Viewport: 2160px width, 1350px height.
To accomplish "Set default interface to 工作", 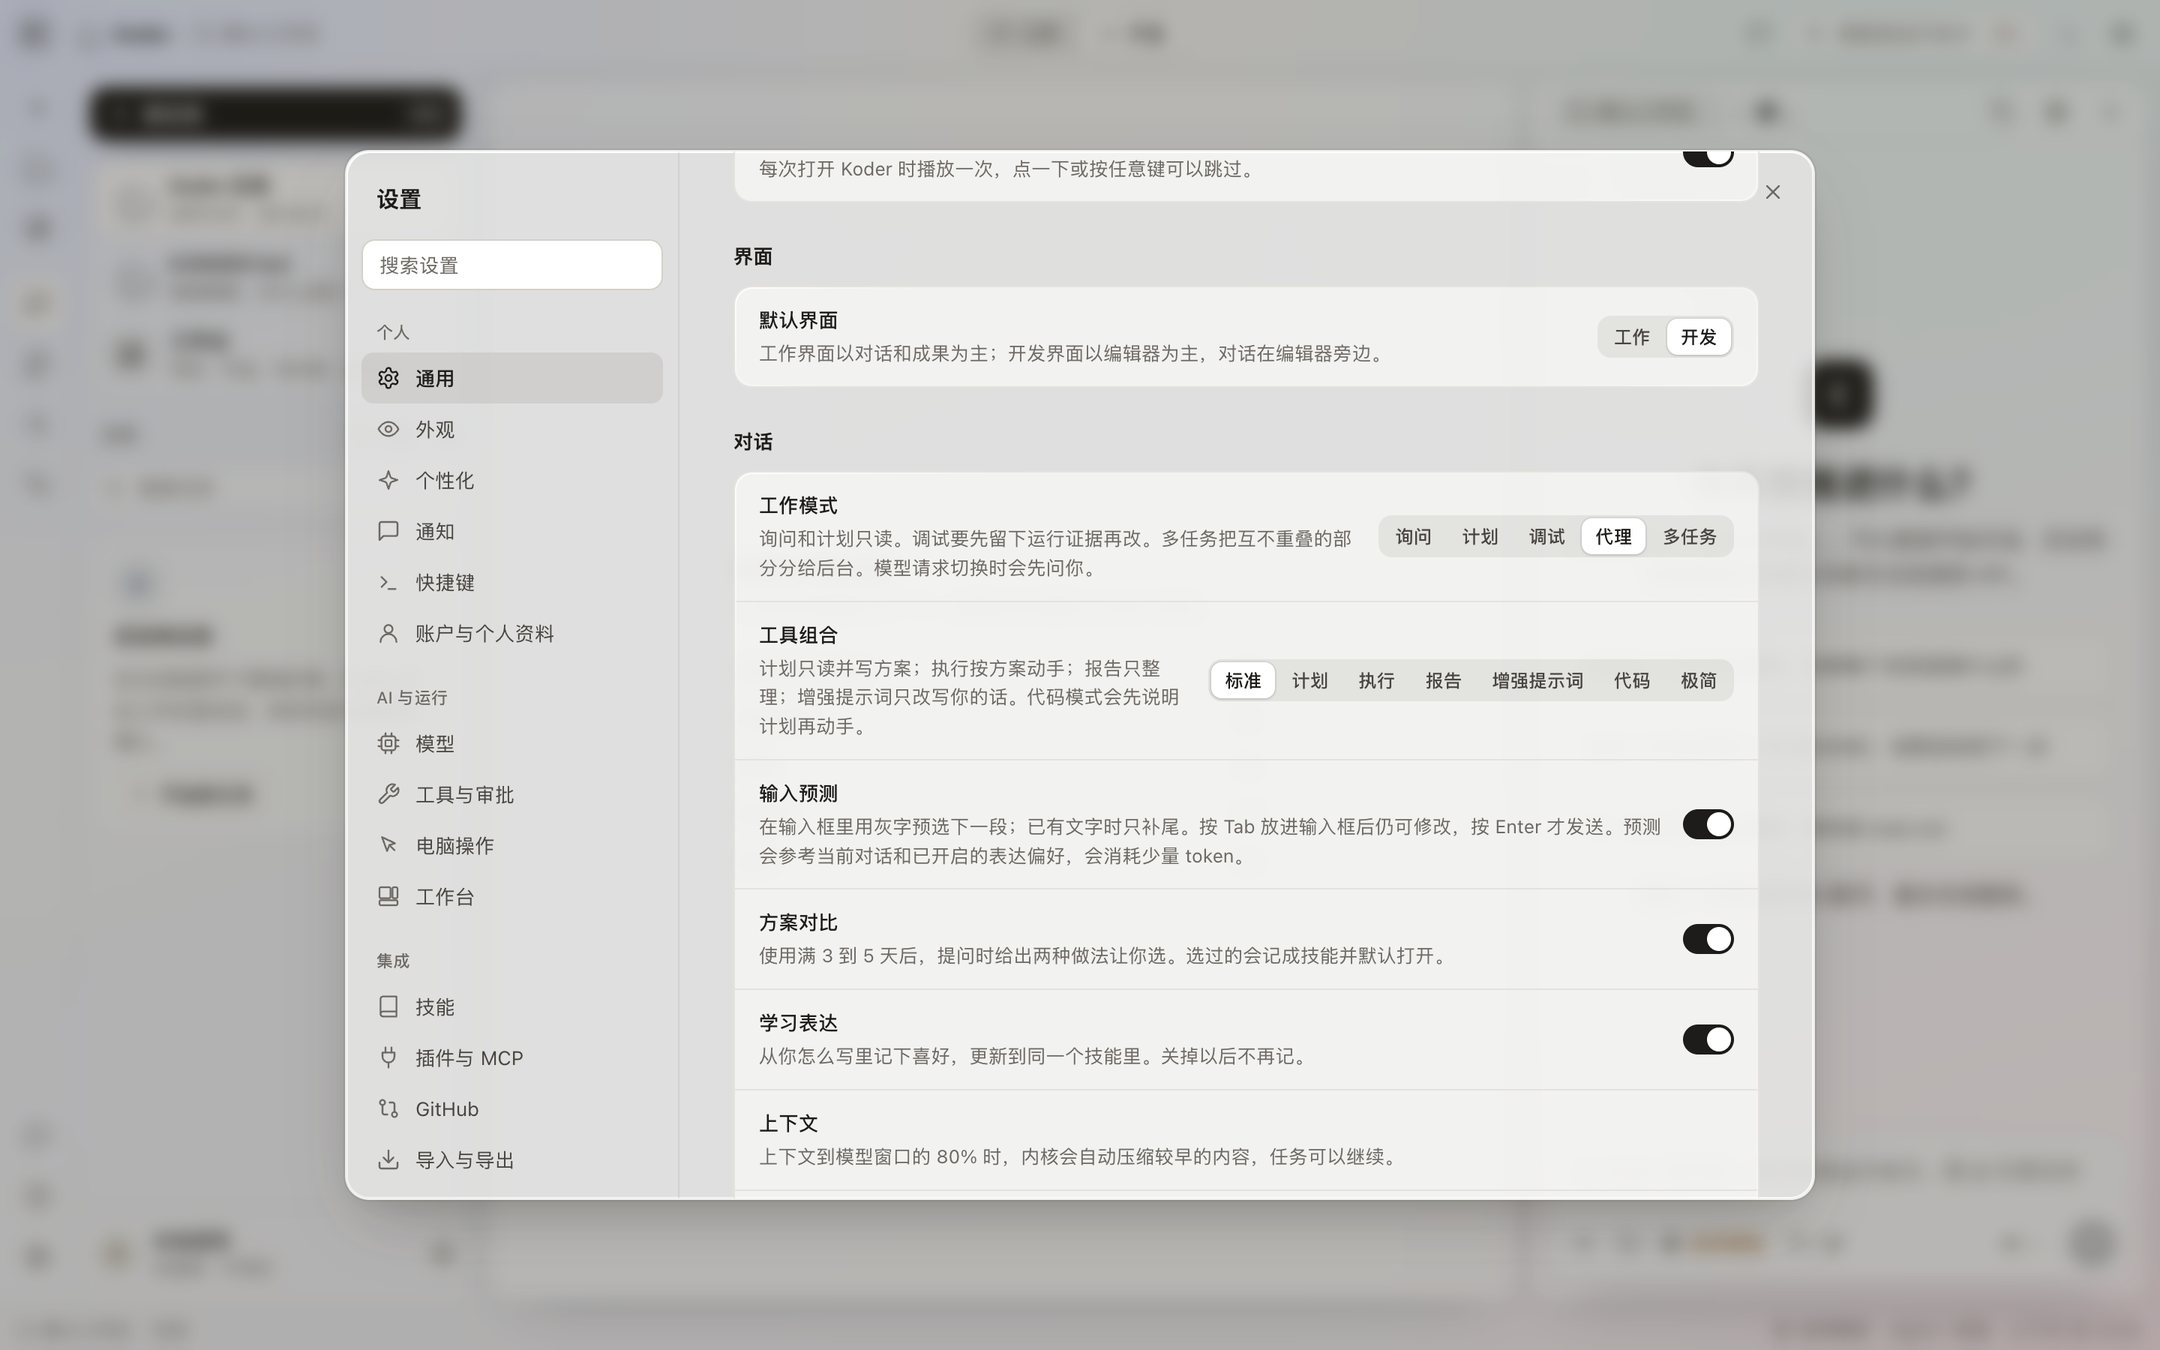I will point(1631,337).
